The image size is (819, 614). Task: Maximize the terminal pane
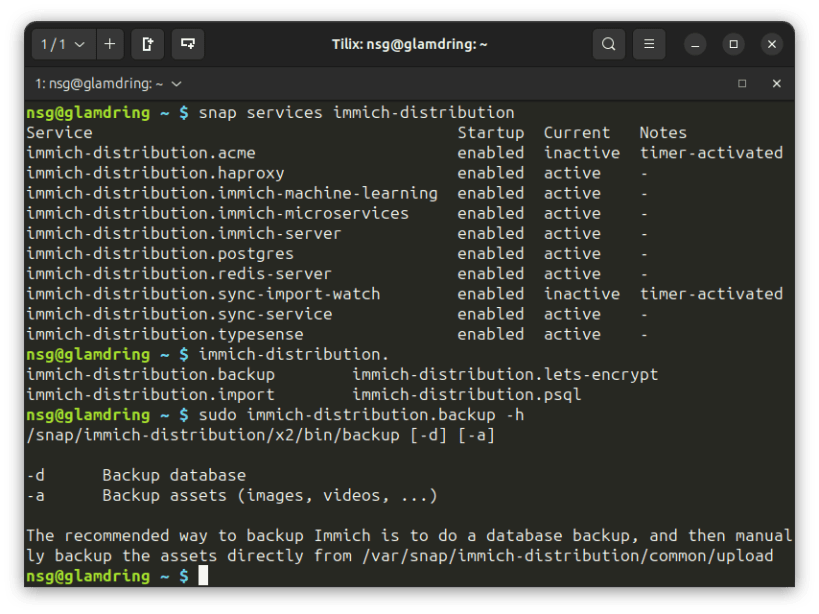742,84
